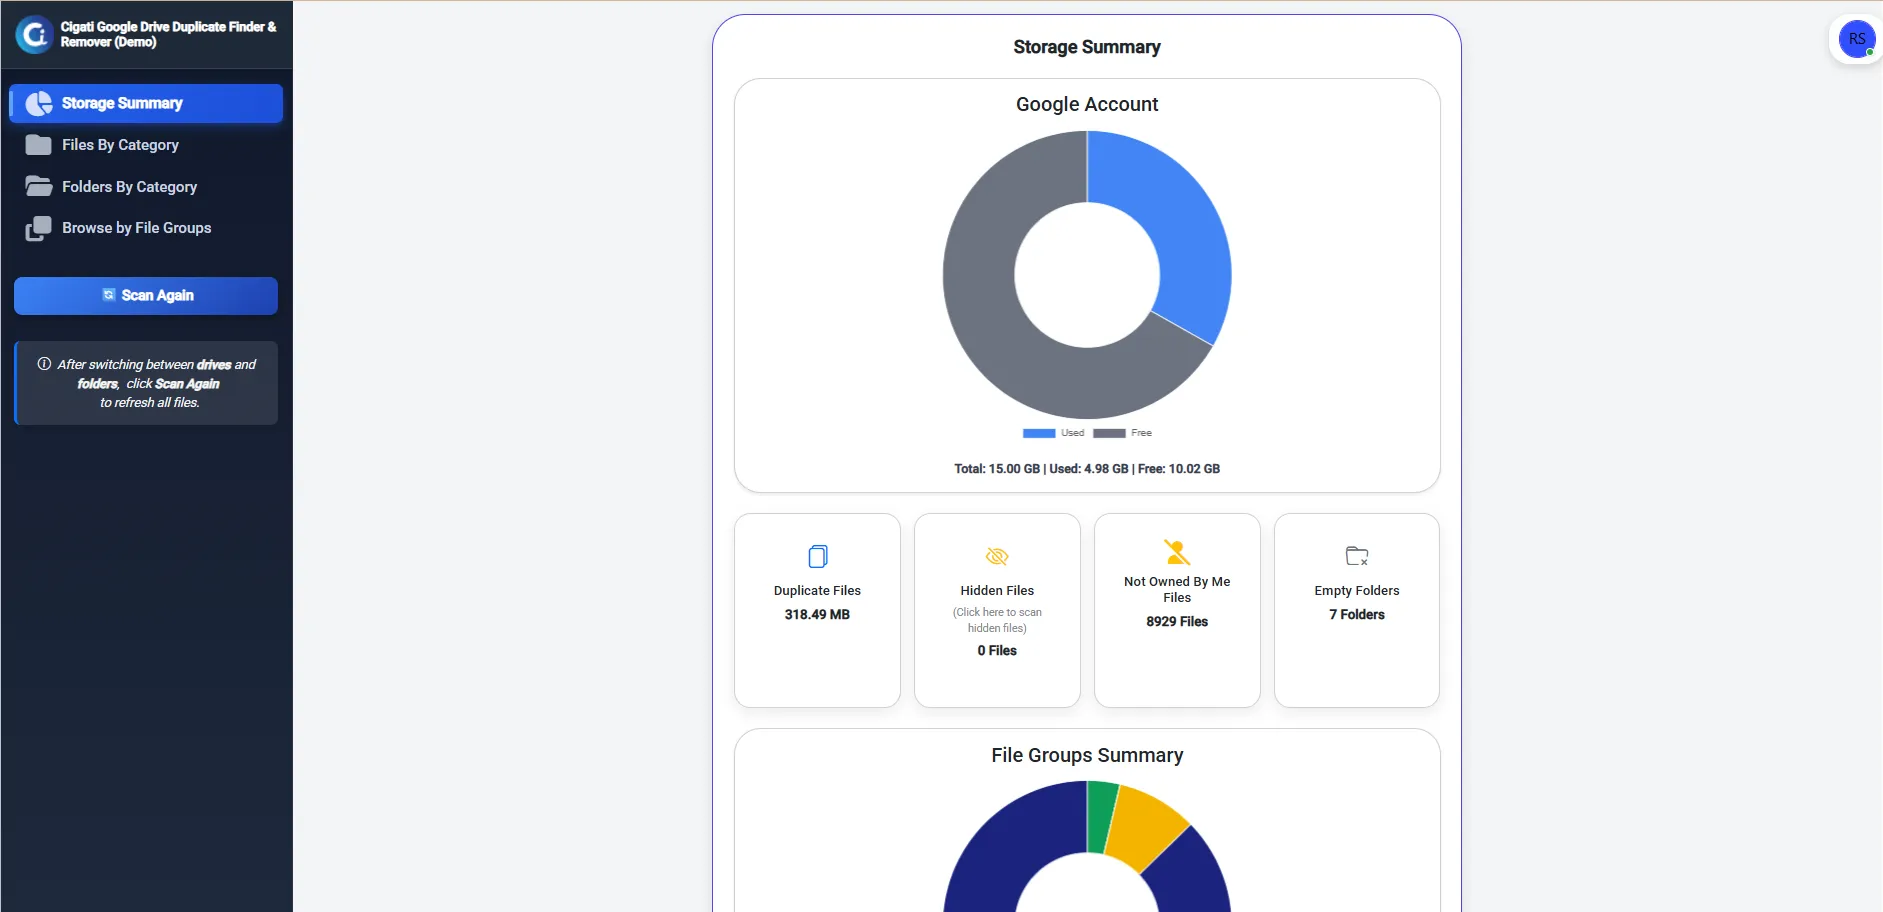Click the '8929 Files' count

(1177, 622)
